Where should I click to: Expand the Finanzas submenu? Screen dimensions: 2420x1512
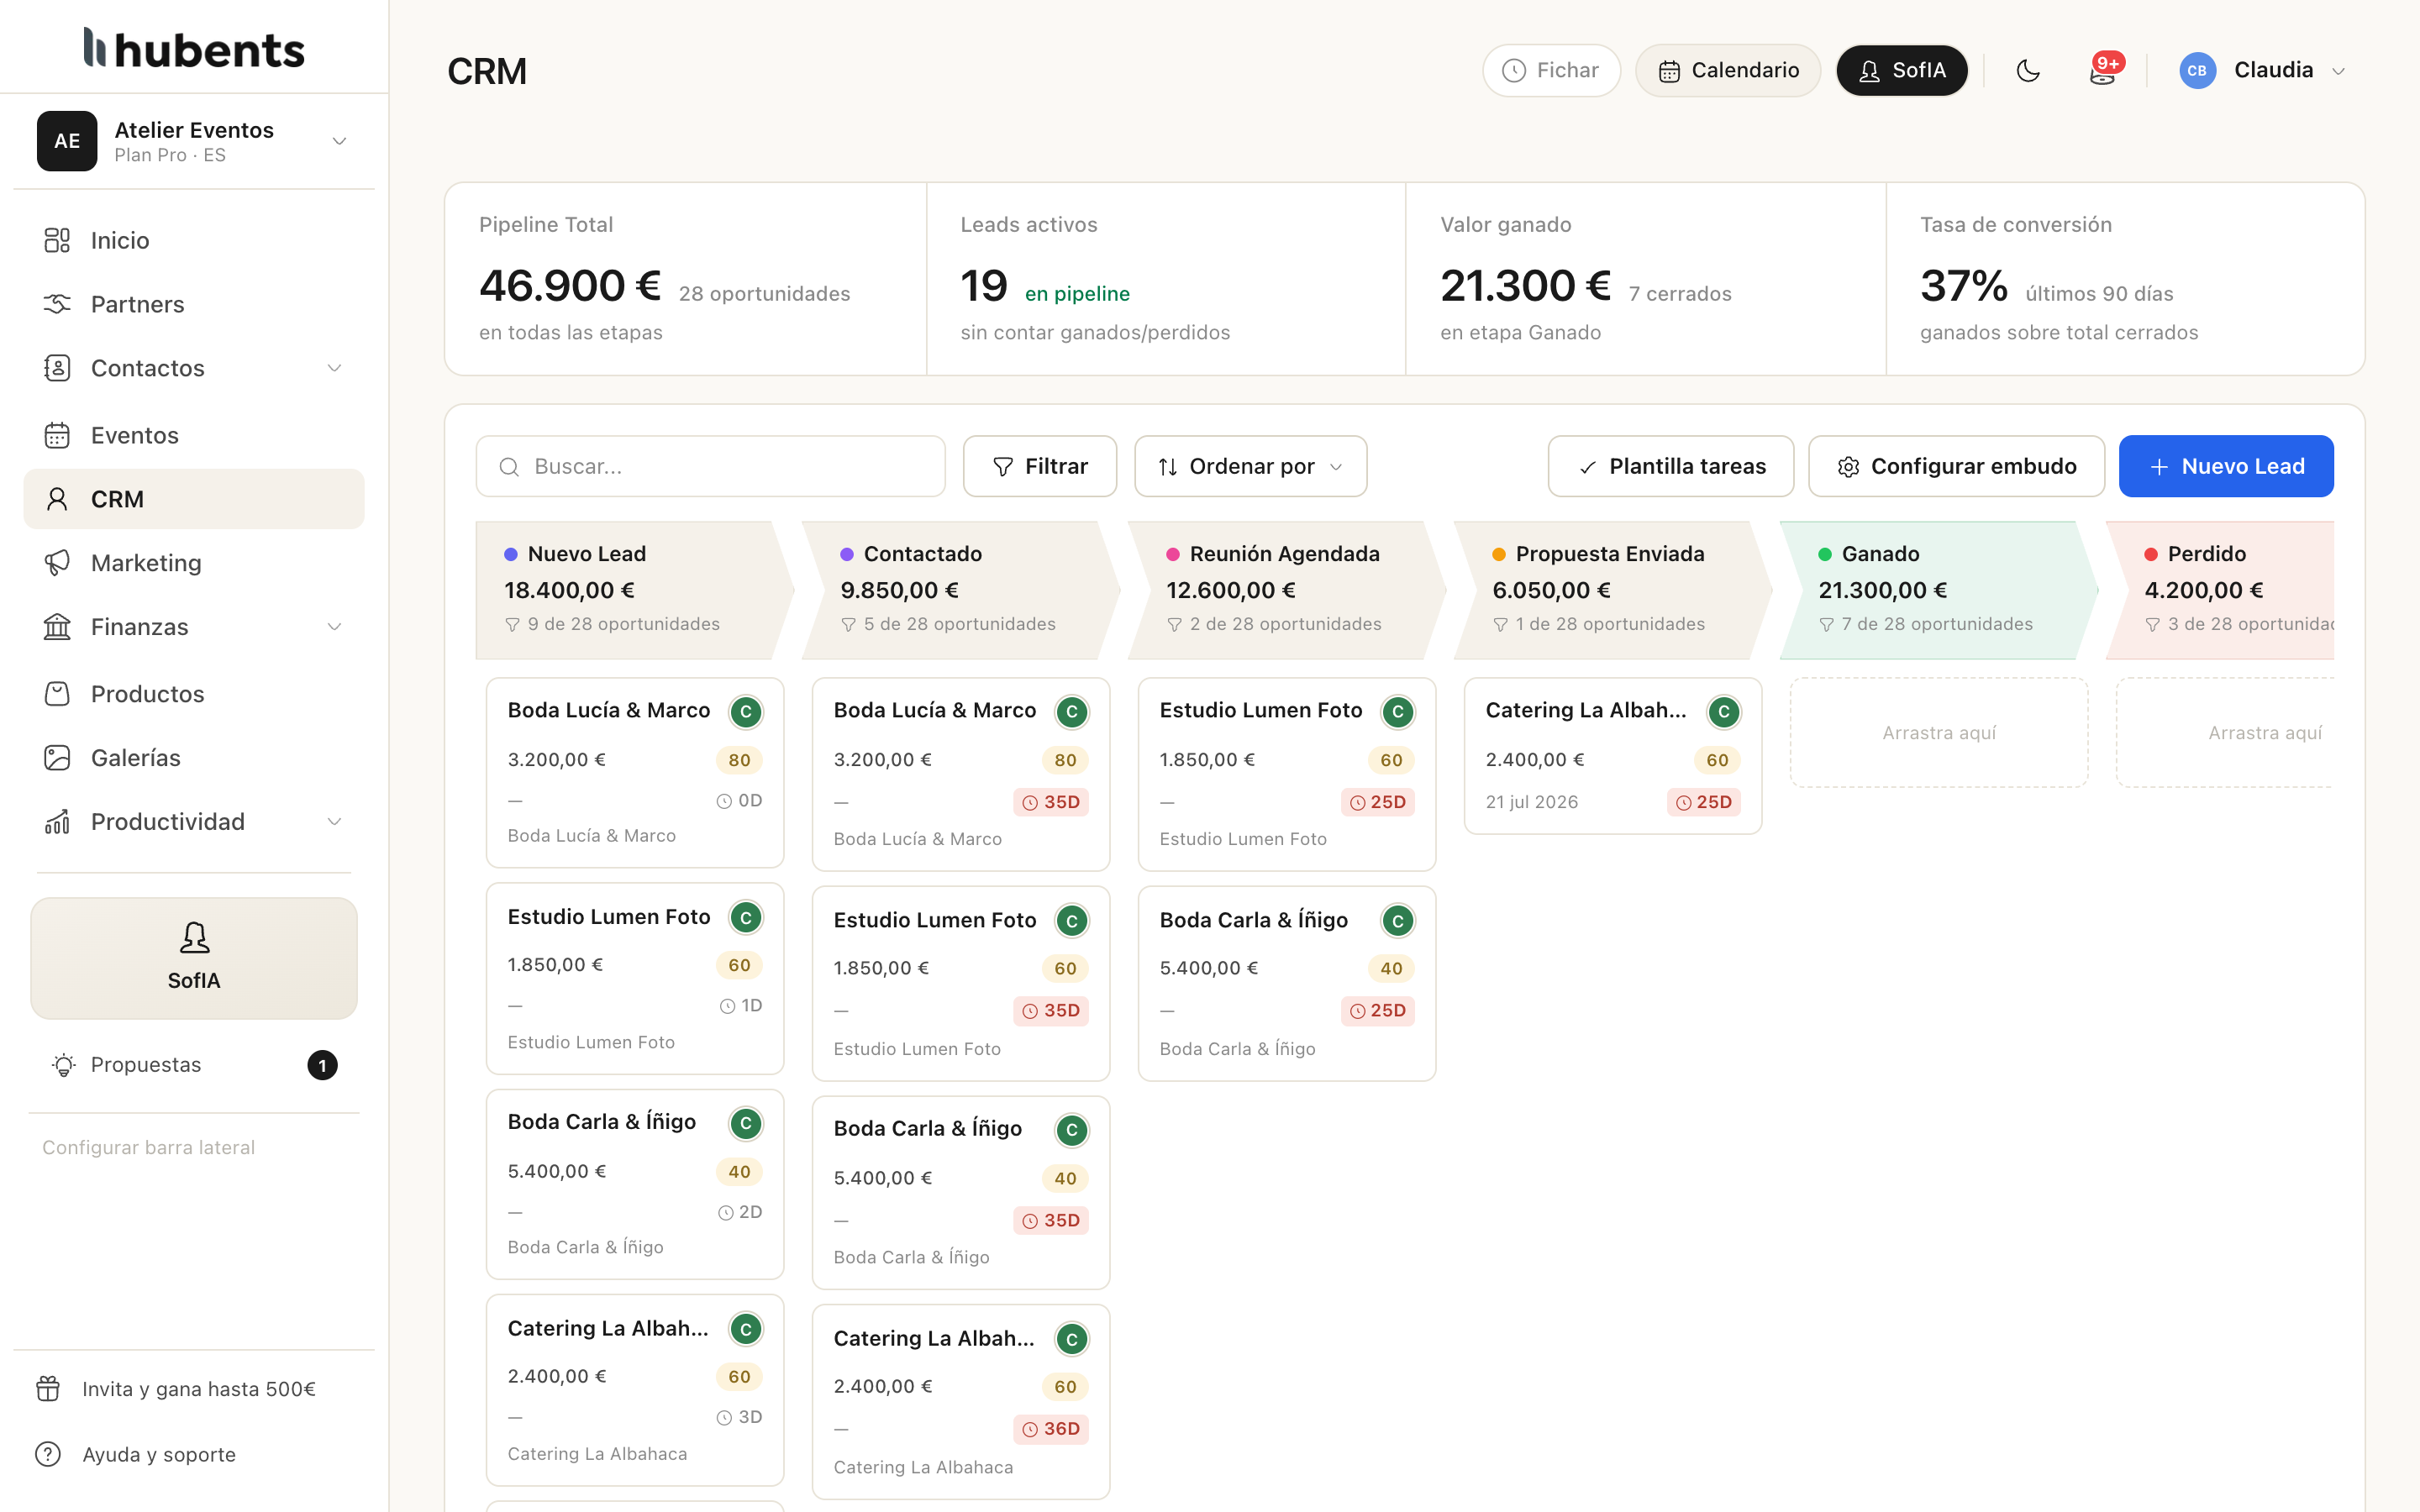point(334,627)
